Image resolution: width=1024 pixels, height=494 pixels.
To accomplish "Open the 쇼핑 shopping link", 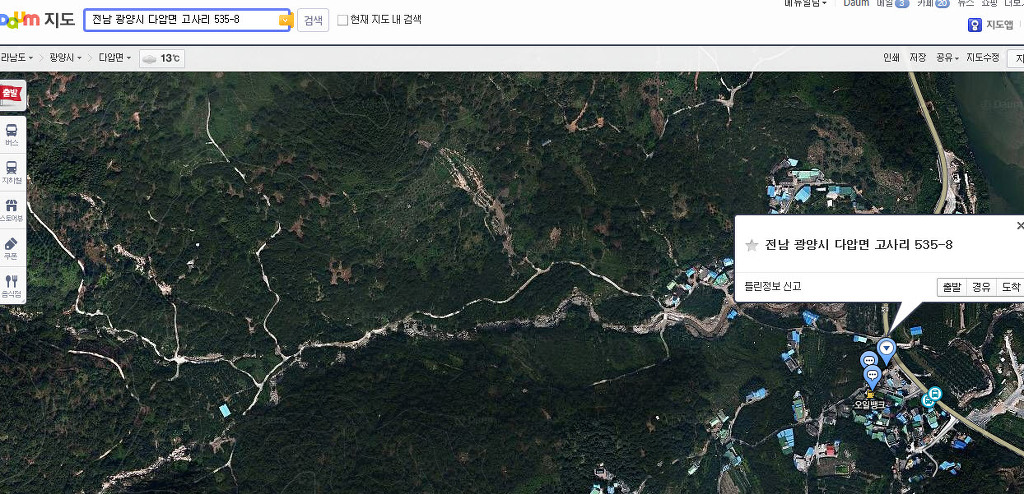I will coord(989,3).
